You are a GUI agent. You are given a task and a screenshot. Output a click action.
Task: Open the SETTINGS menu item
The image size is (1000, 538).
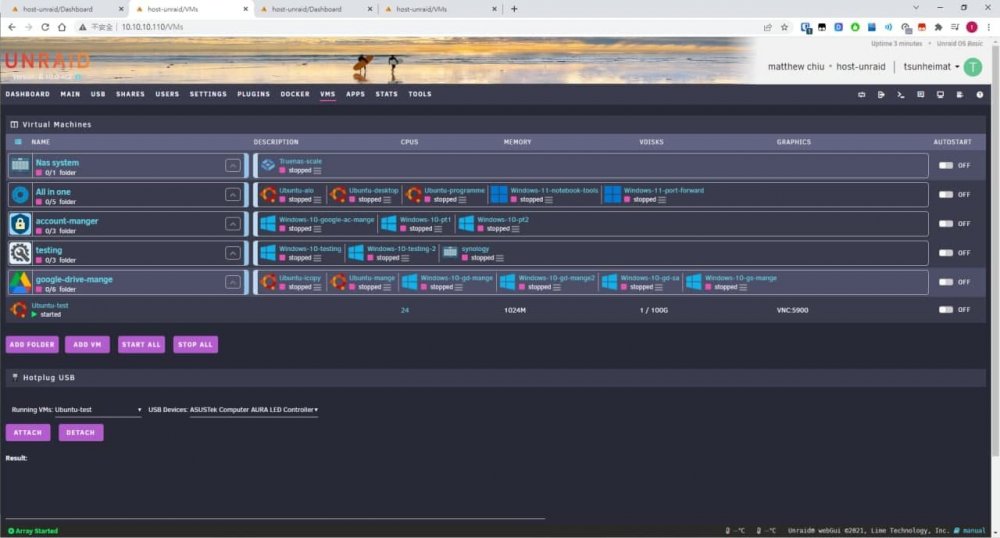click(208, 94)
